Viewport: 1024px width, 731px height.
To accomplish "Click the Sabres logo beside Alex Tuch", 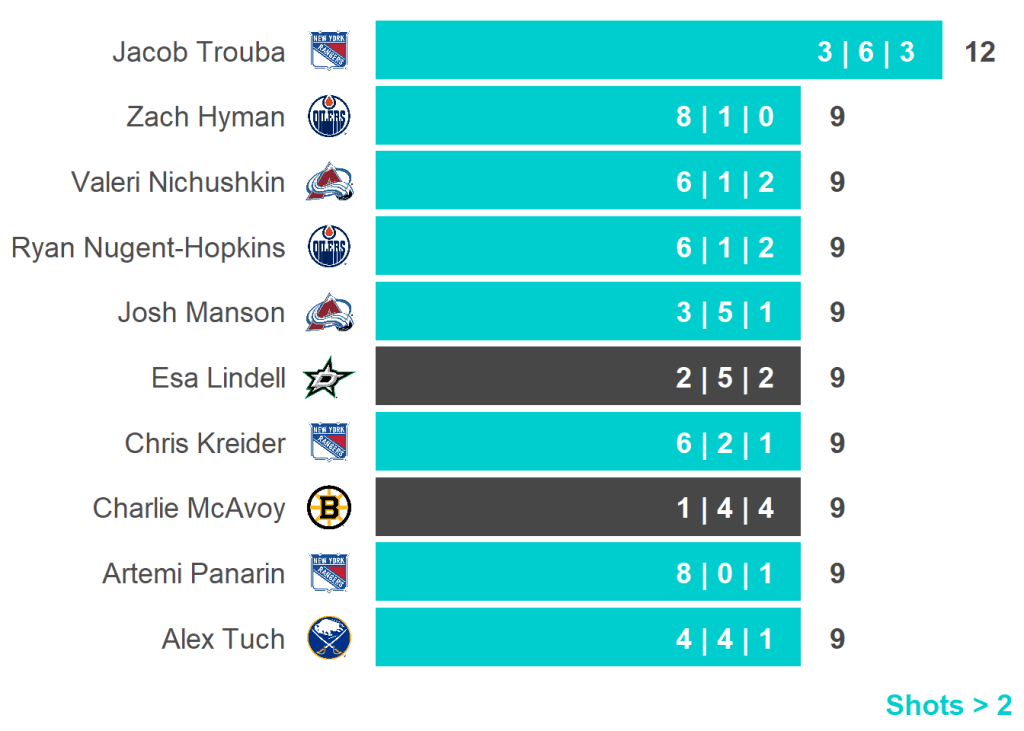I will tap(329, 638).
